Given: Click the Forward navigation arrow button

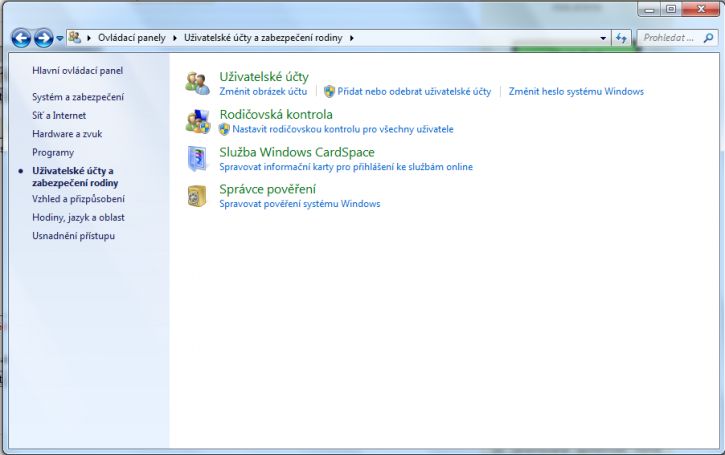Looking at the screenshot, I should point(43,38).
